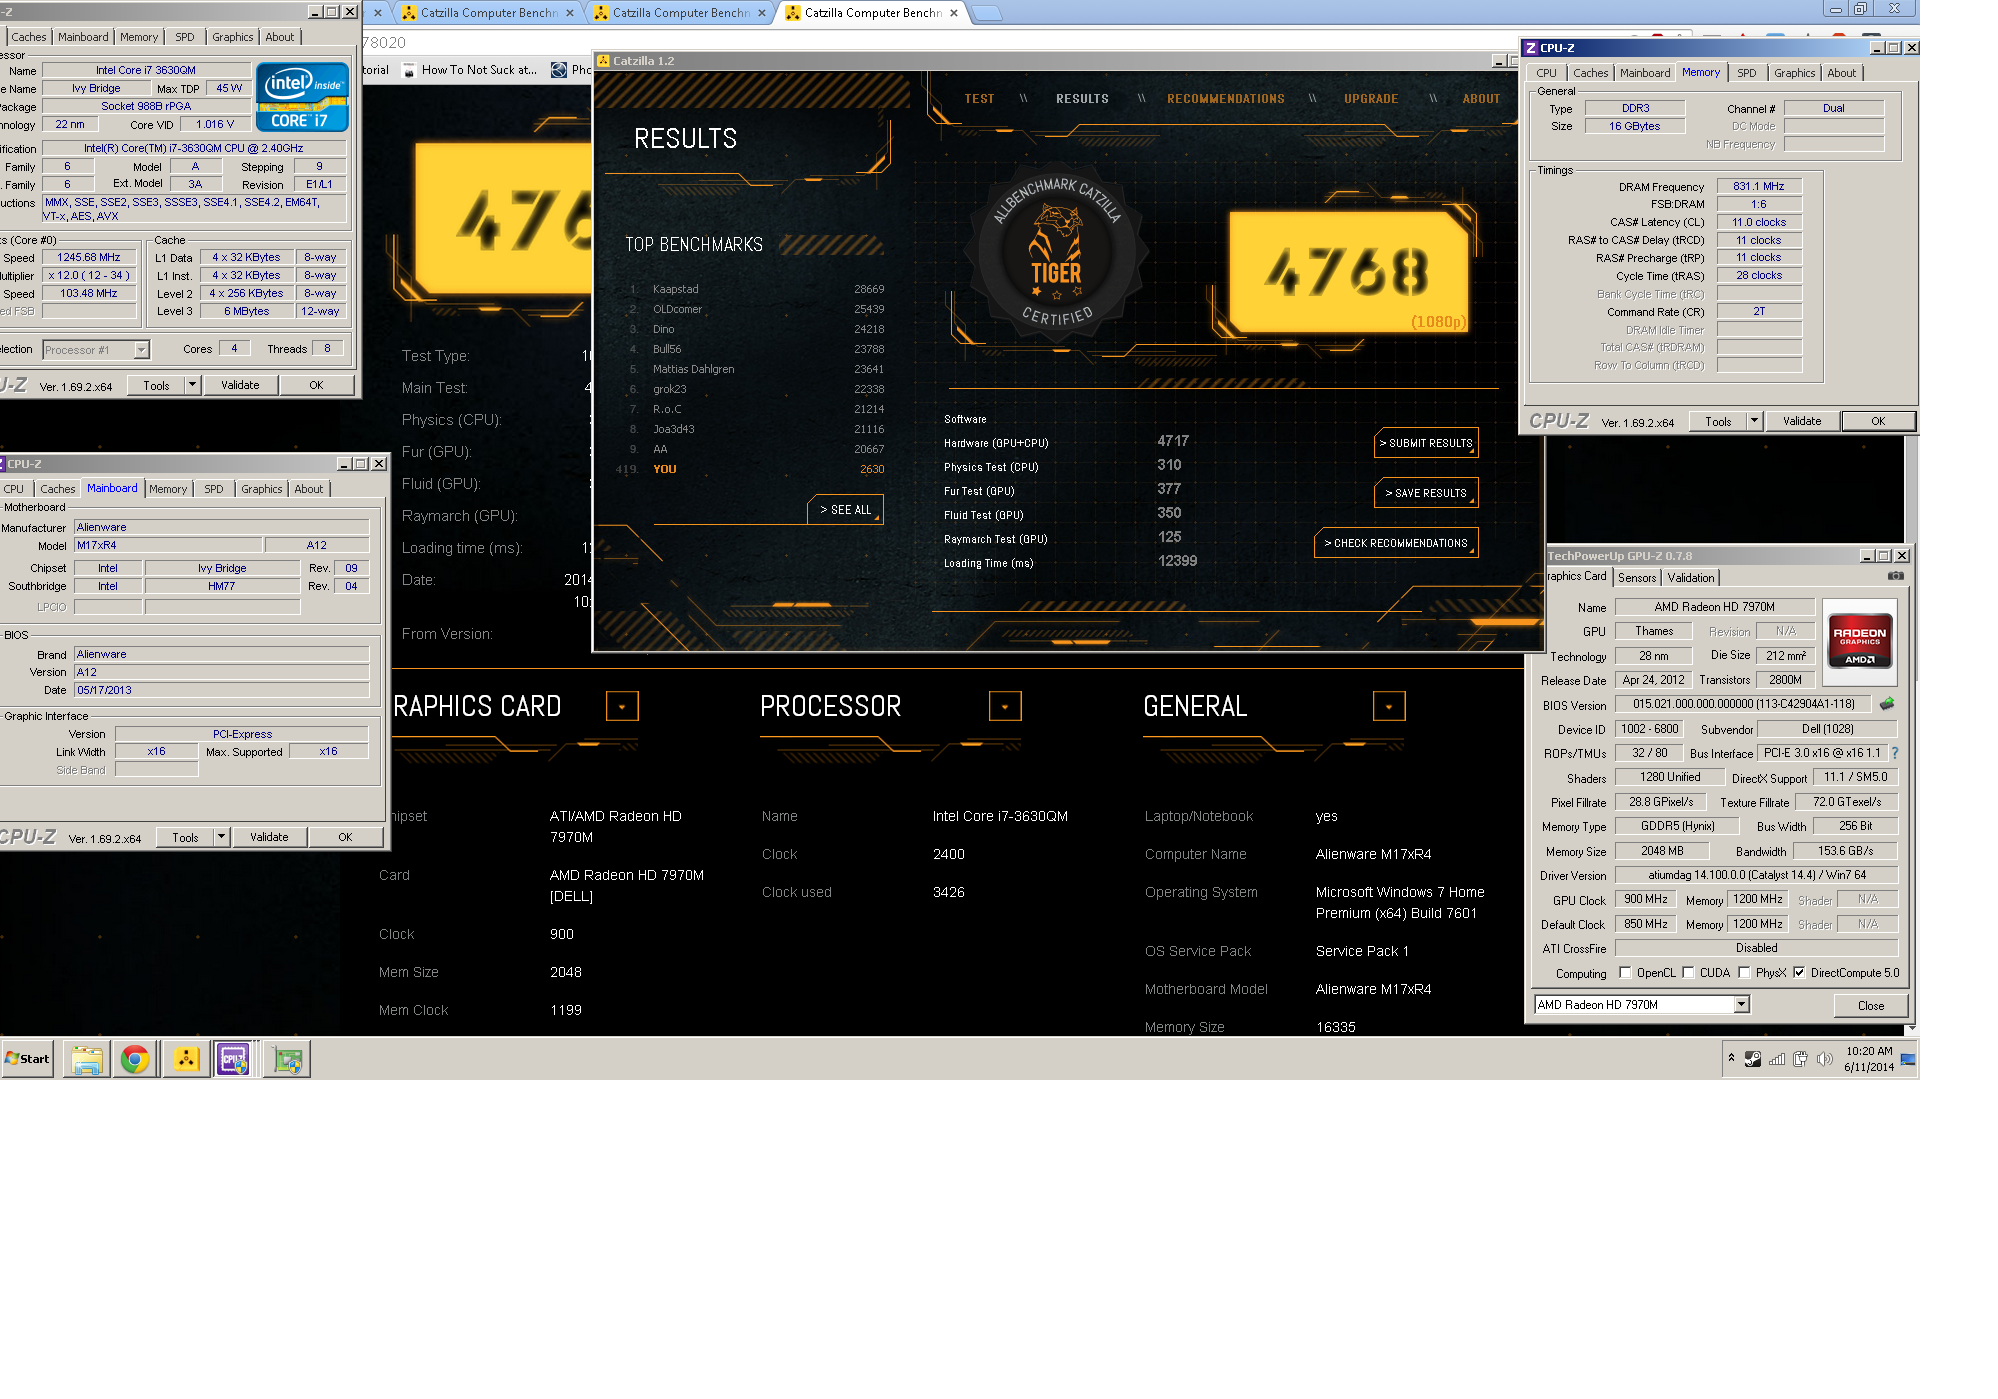Click the Catzilla 1.2 title bar icon
This screenshot has height=1399, width=1998.
point(603,61)
